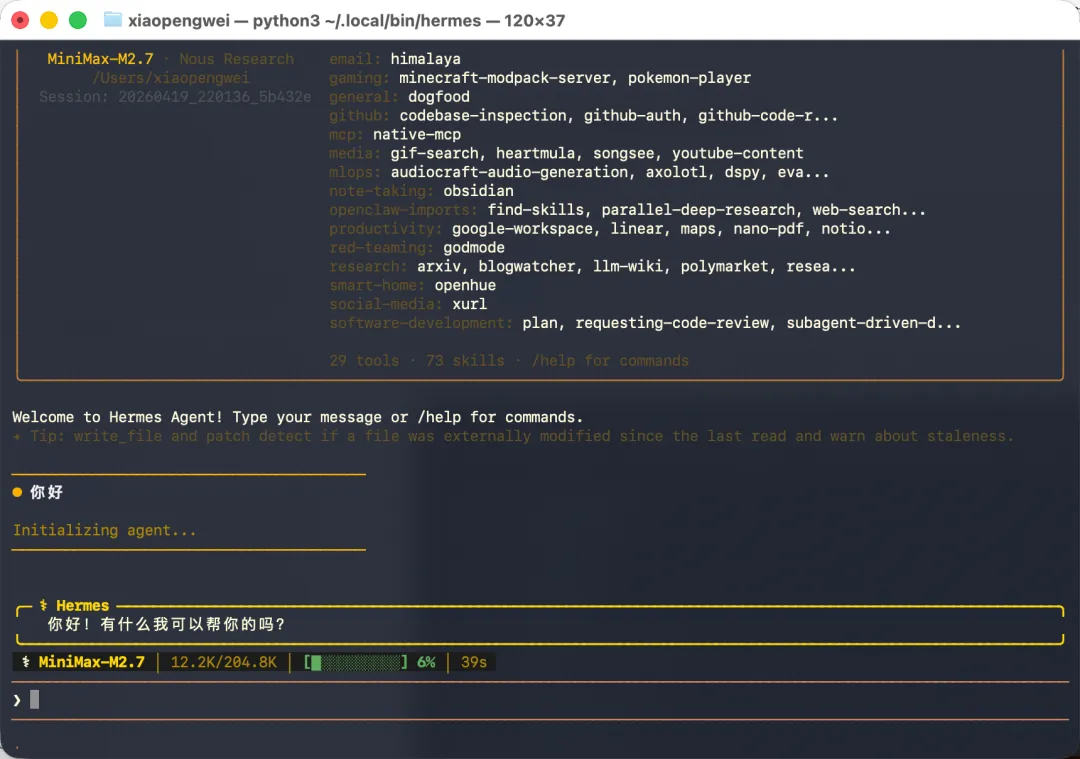The width and height of the screenshot is (1080, 759).
Task: Click 'requesting-code-review' skill
Action: 672,322
